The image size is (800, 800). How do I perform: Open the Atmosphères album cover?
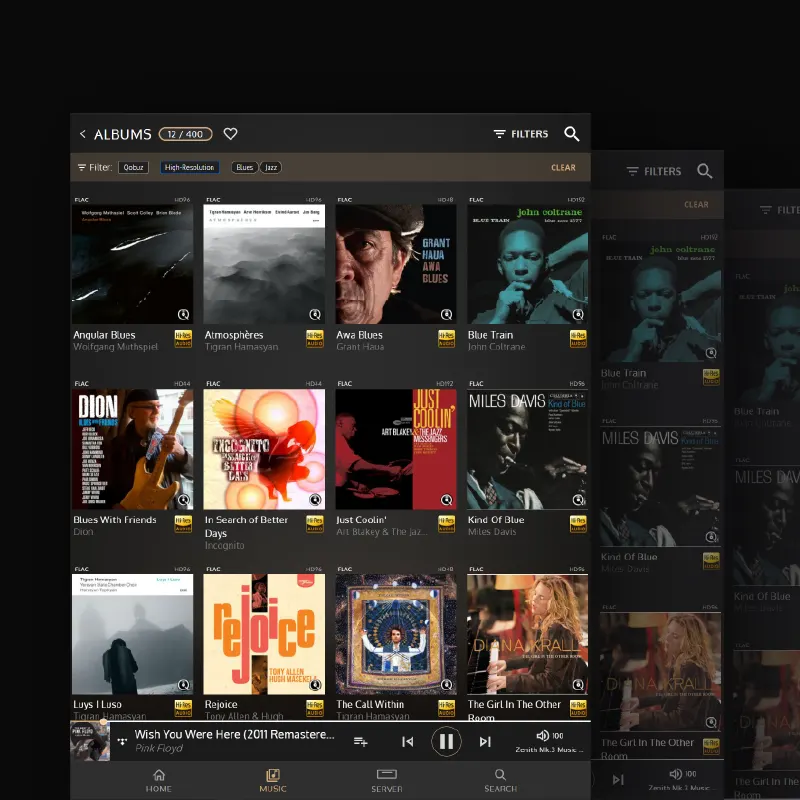point(264,264)
